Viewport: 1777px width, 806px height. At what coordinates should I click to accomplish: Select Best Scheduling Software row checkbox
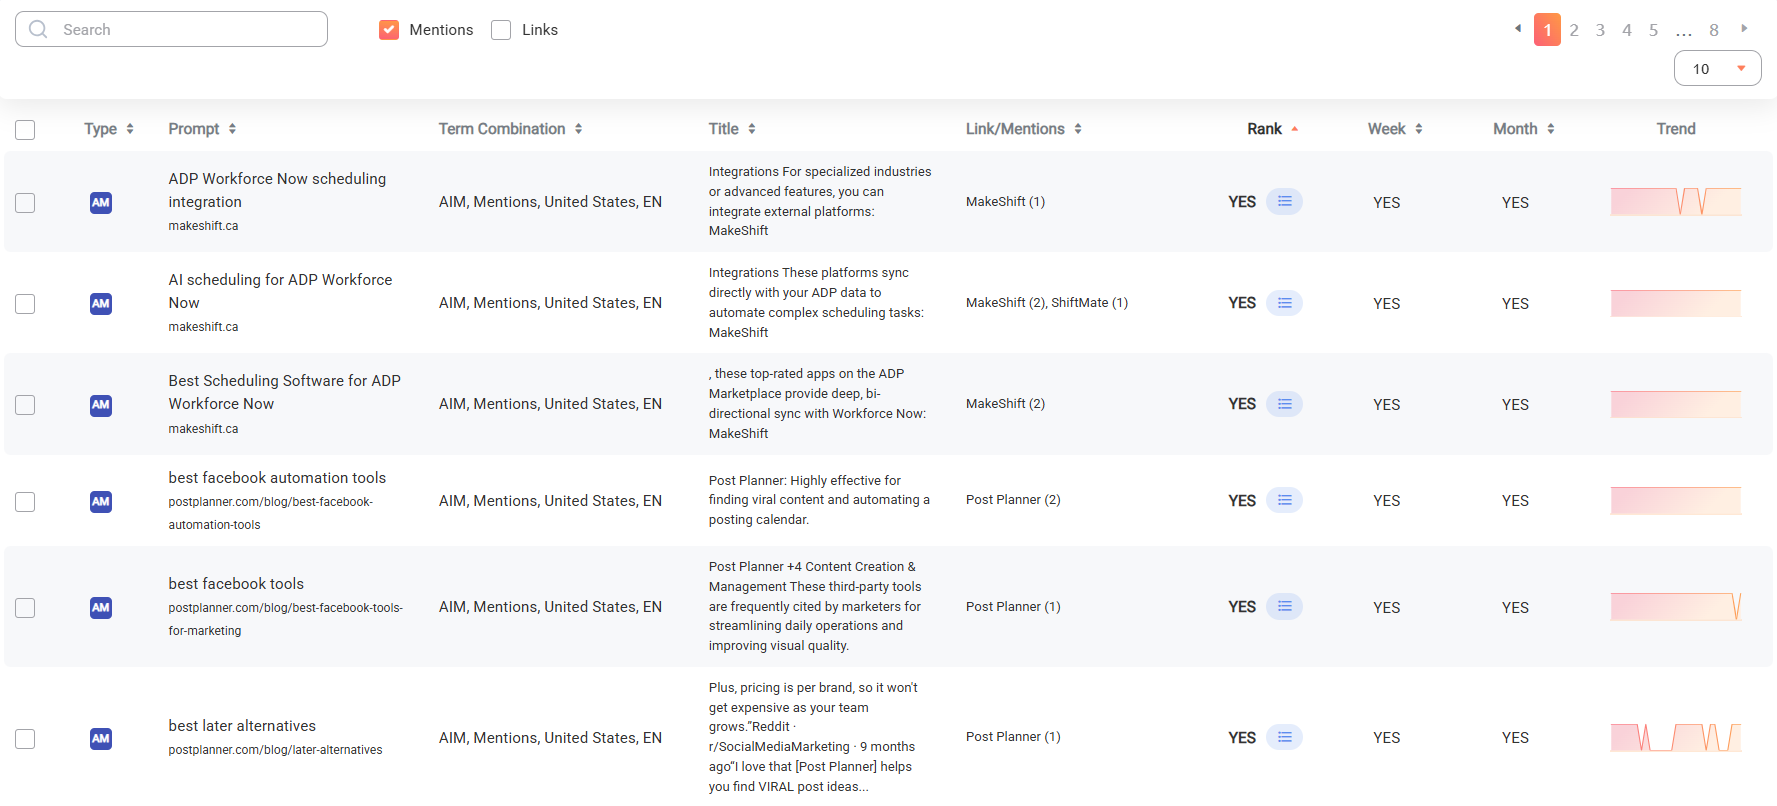tap(25, 405)
